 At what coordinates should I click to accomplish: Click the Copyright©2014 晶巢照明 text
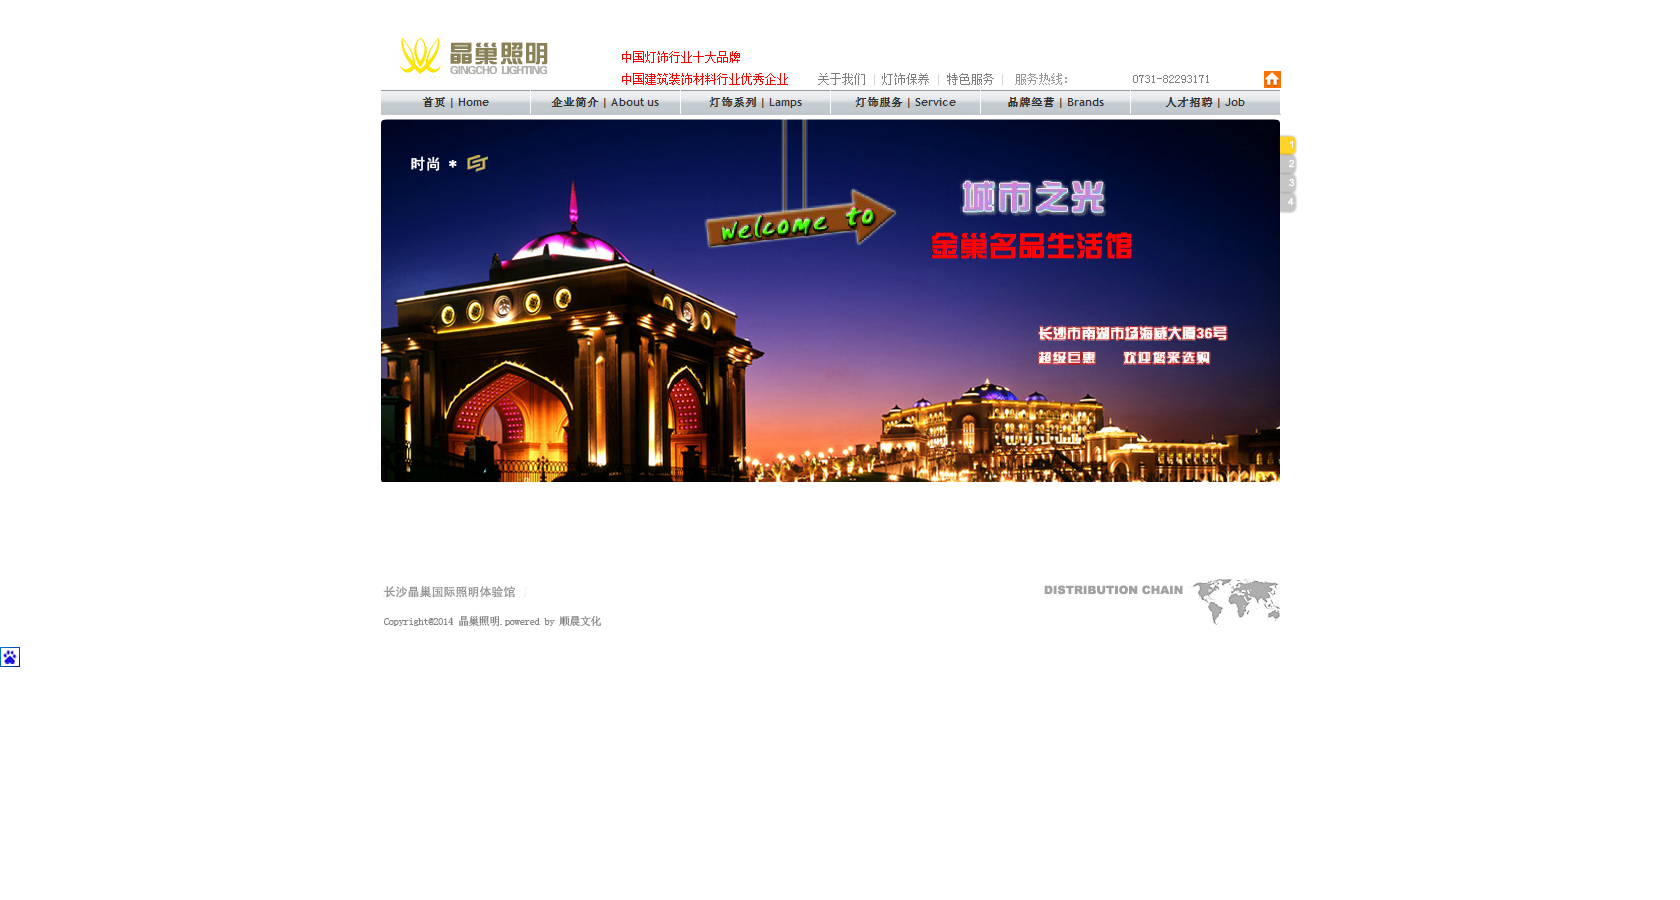coord(441,621)
